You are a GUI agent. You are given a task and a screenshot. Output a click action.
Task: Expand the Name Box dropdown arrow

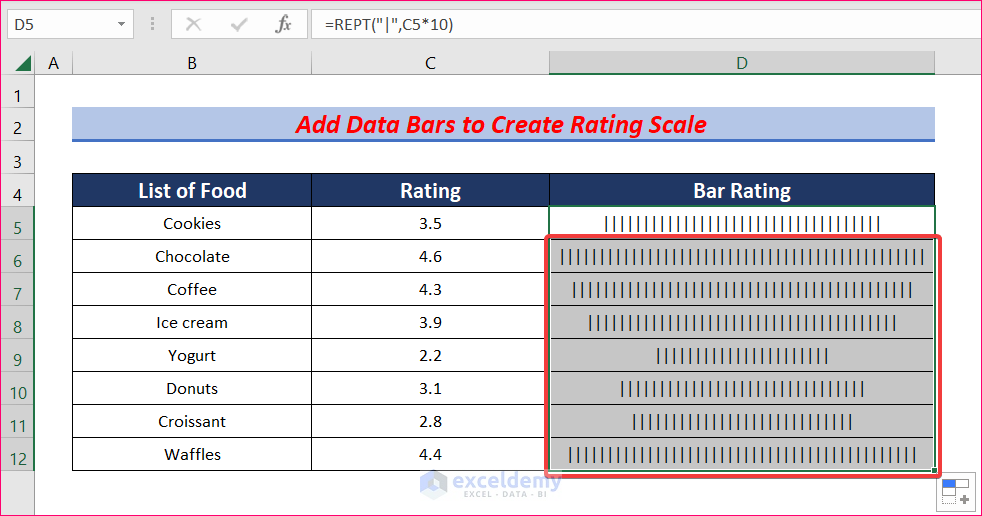(x=121, y=24)
